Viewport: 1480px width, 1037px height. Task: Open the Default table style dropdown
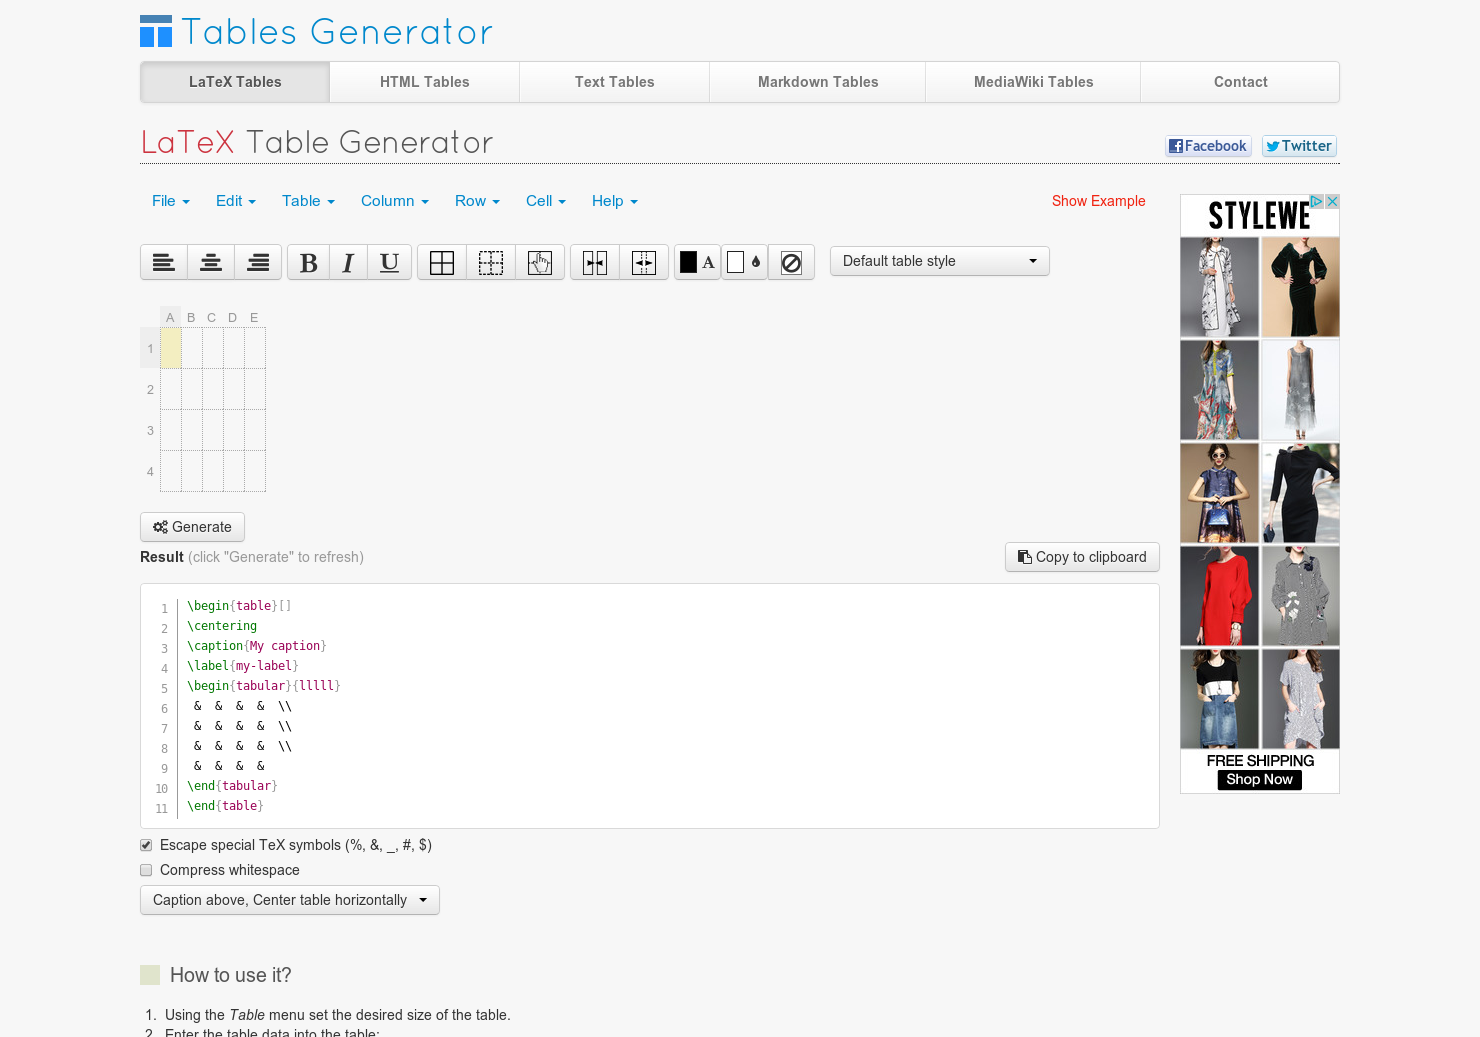pyautogui.click(x=939, y=261)
